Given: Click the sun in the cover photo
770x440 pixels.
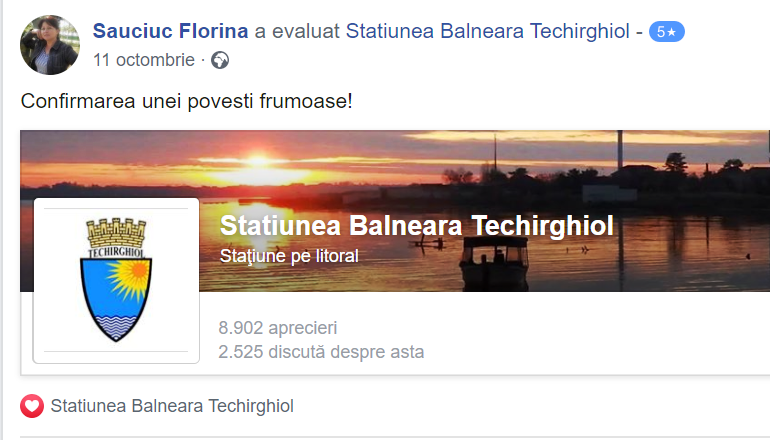Looking at the screenshot, I should click(x=259, y=161).
